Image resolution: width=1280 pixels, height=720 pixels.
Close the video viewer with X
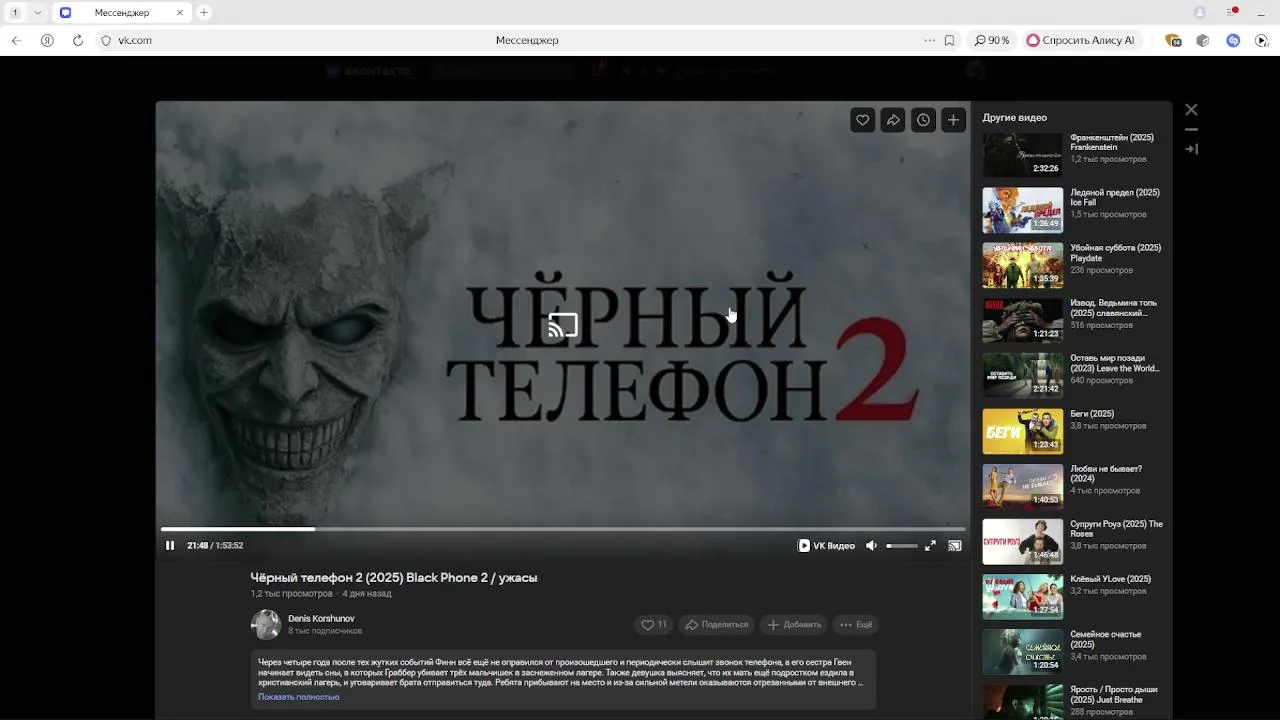[x=1191, y=110]
